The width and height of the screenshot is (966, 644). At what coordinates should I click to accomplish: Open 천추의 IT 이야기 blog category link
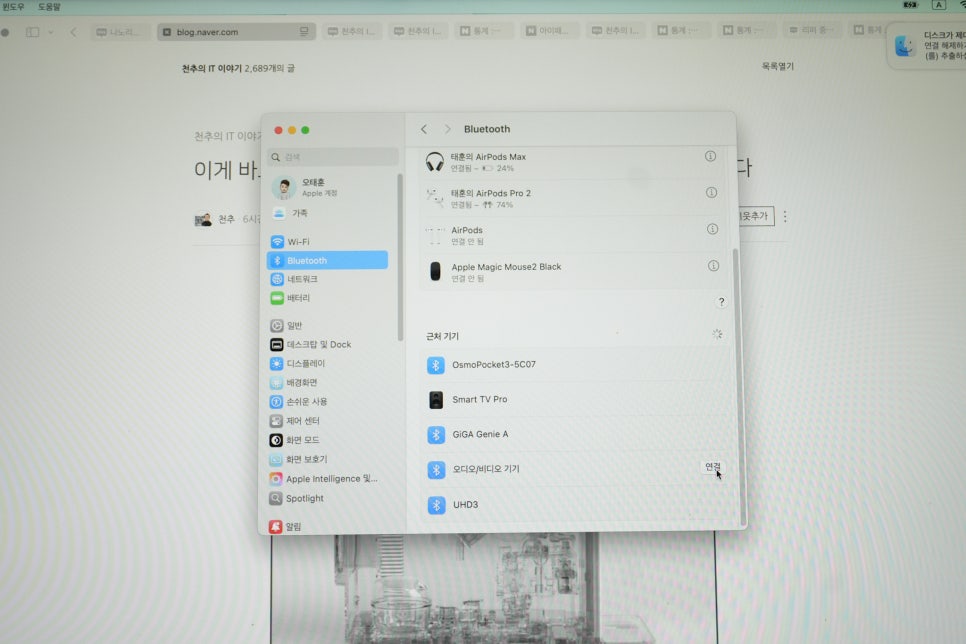(228, 136)
